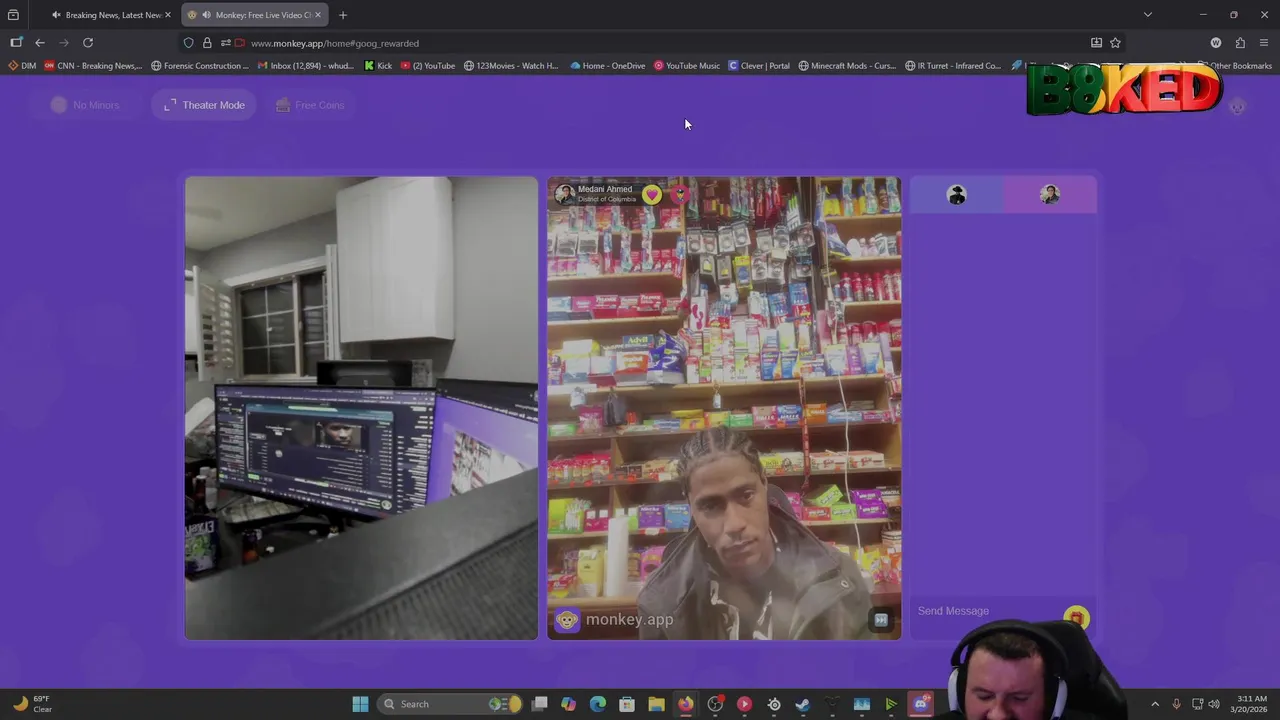Viewport: 1280px width, 720px height.
Task: Open Firefox from the taskbar
Action: tap(685, 704)
